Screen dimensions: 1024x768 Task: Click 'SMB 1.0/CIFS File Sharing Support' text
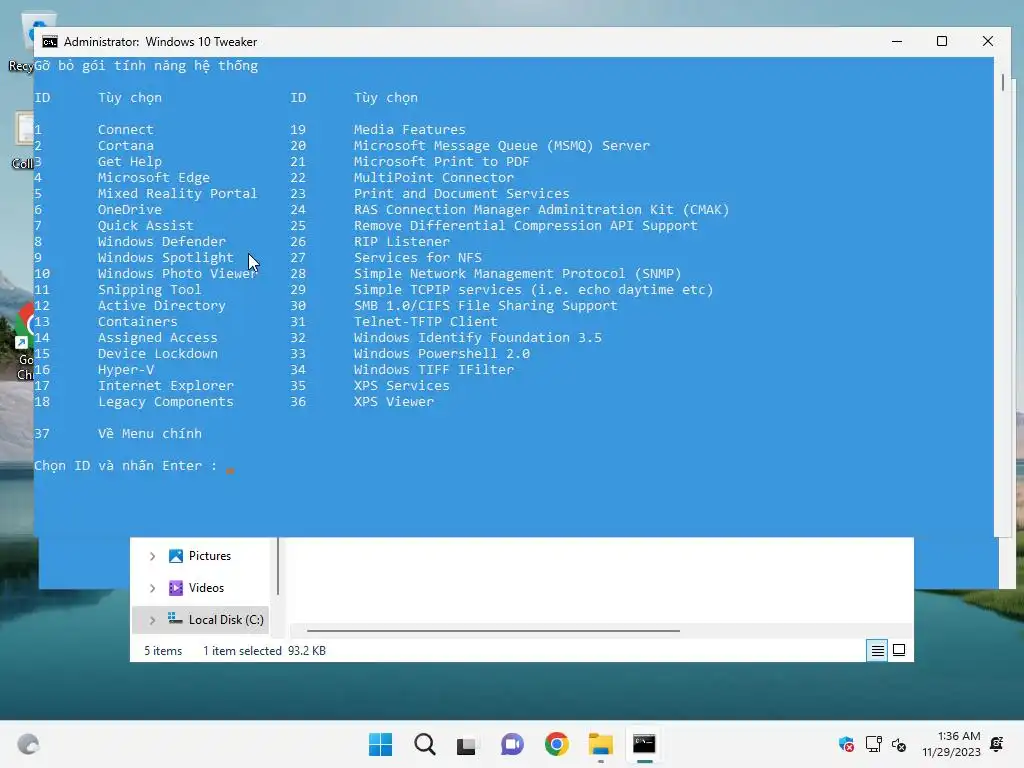[x=485, y=306]
